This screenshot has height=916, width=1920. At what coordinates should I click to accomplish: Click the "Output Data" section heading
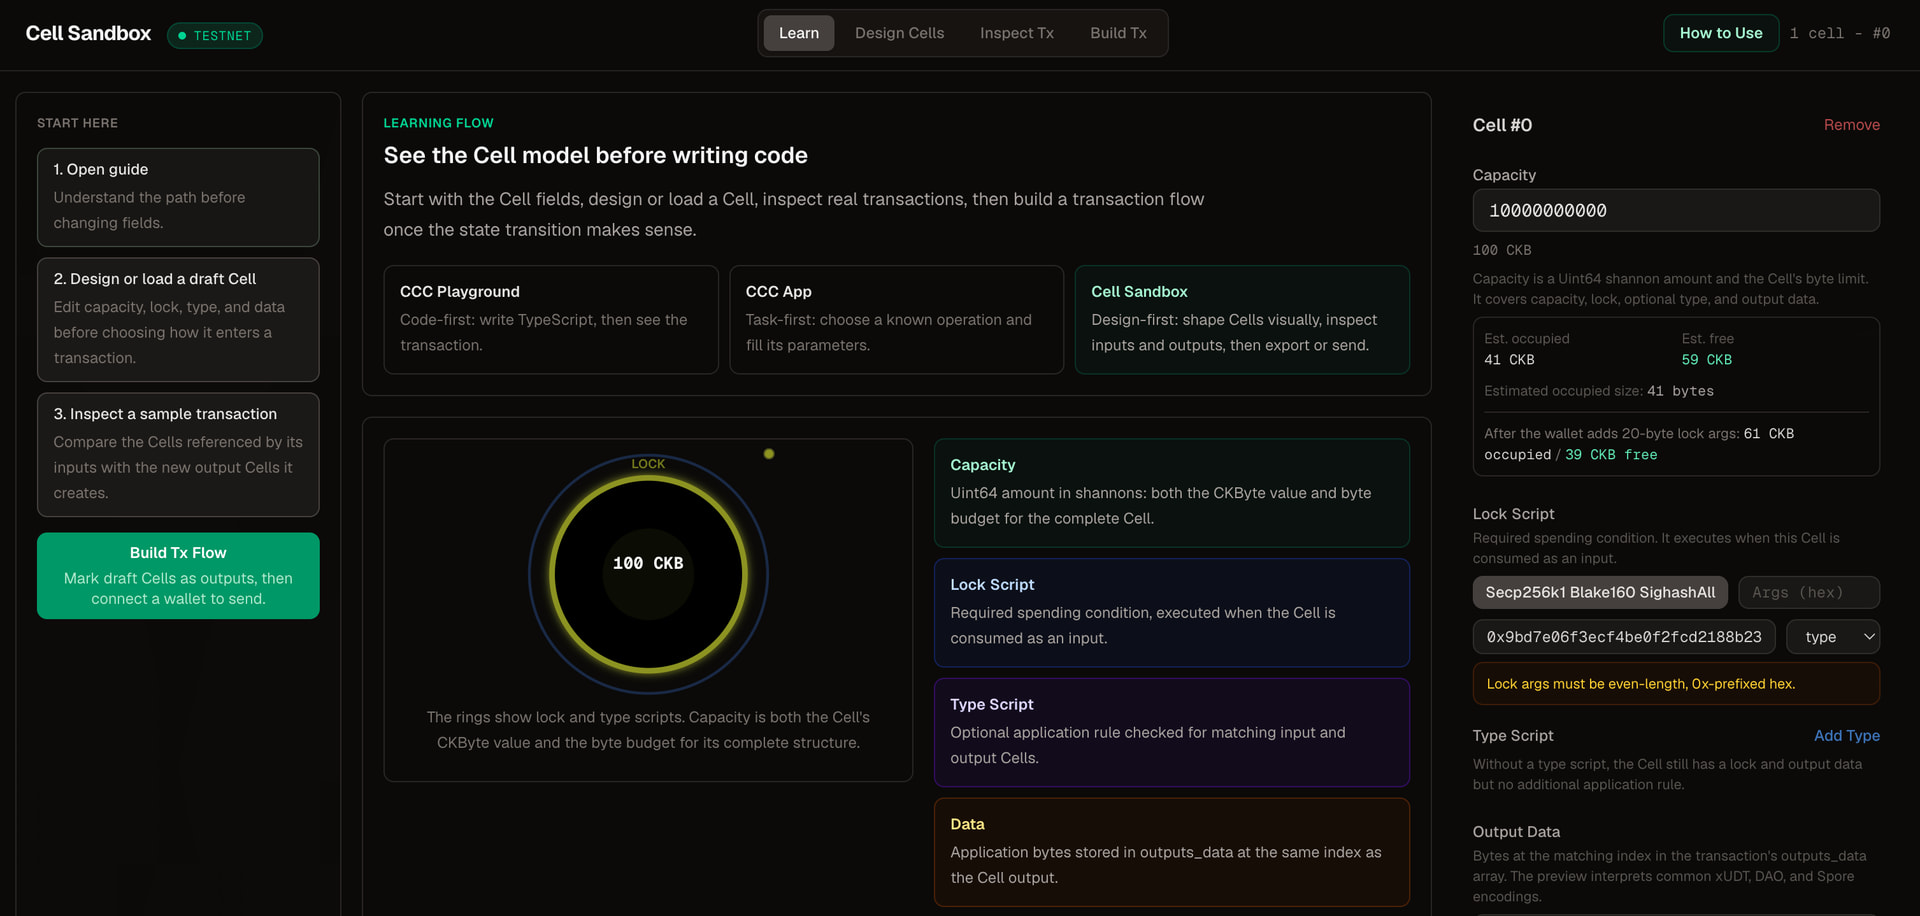click(1516, 832)
